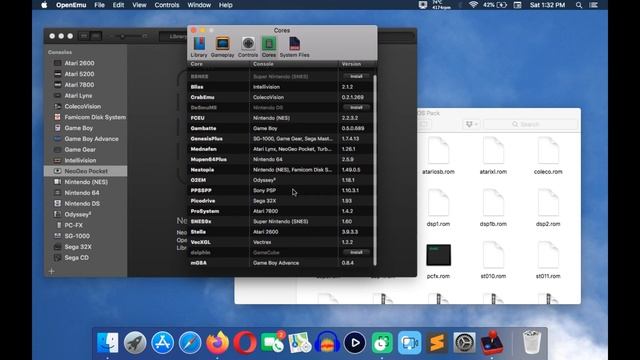Open Finder from the Dock
The image size is (640, 360).
pos(108,342)
